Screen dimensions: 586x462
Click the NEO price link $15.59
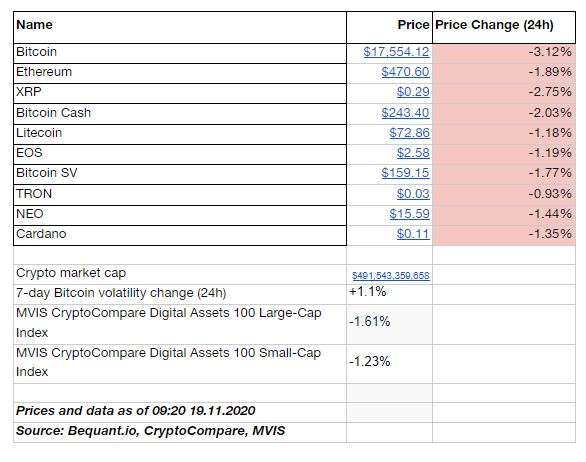point(409,214)
